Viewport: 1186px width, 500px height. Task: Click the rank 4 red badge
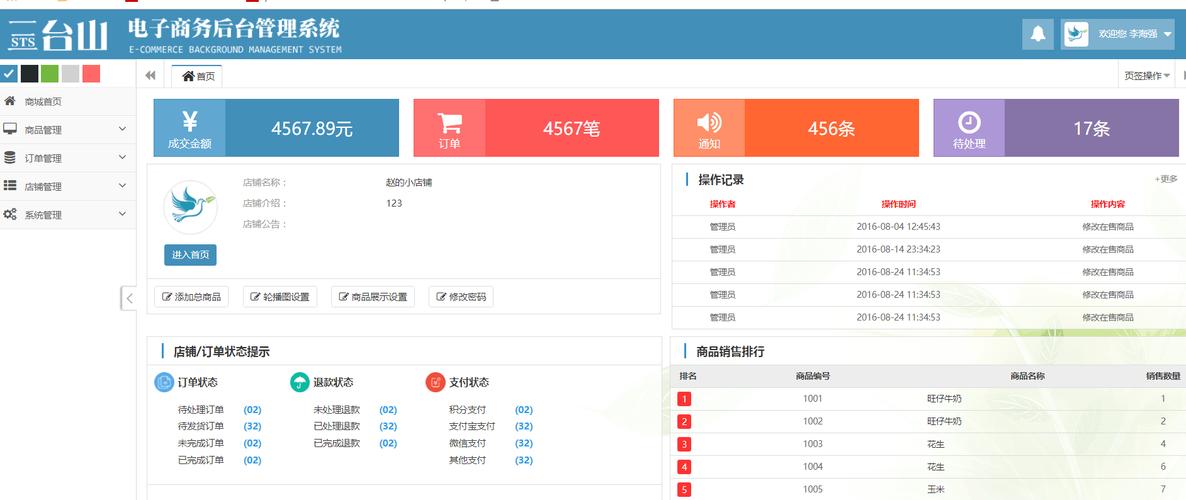(684, 467)
